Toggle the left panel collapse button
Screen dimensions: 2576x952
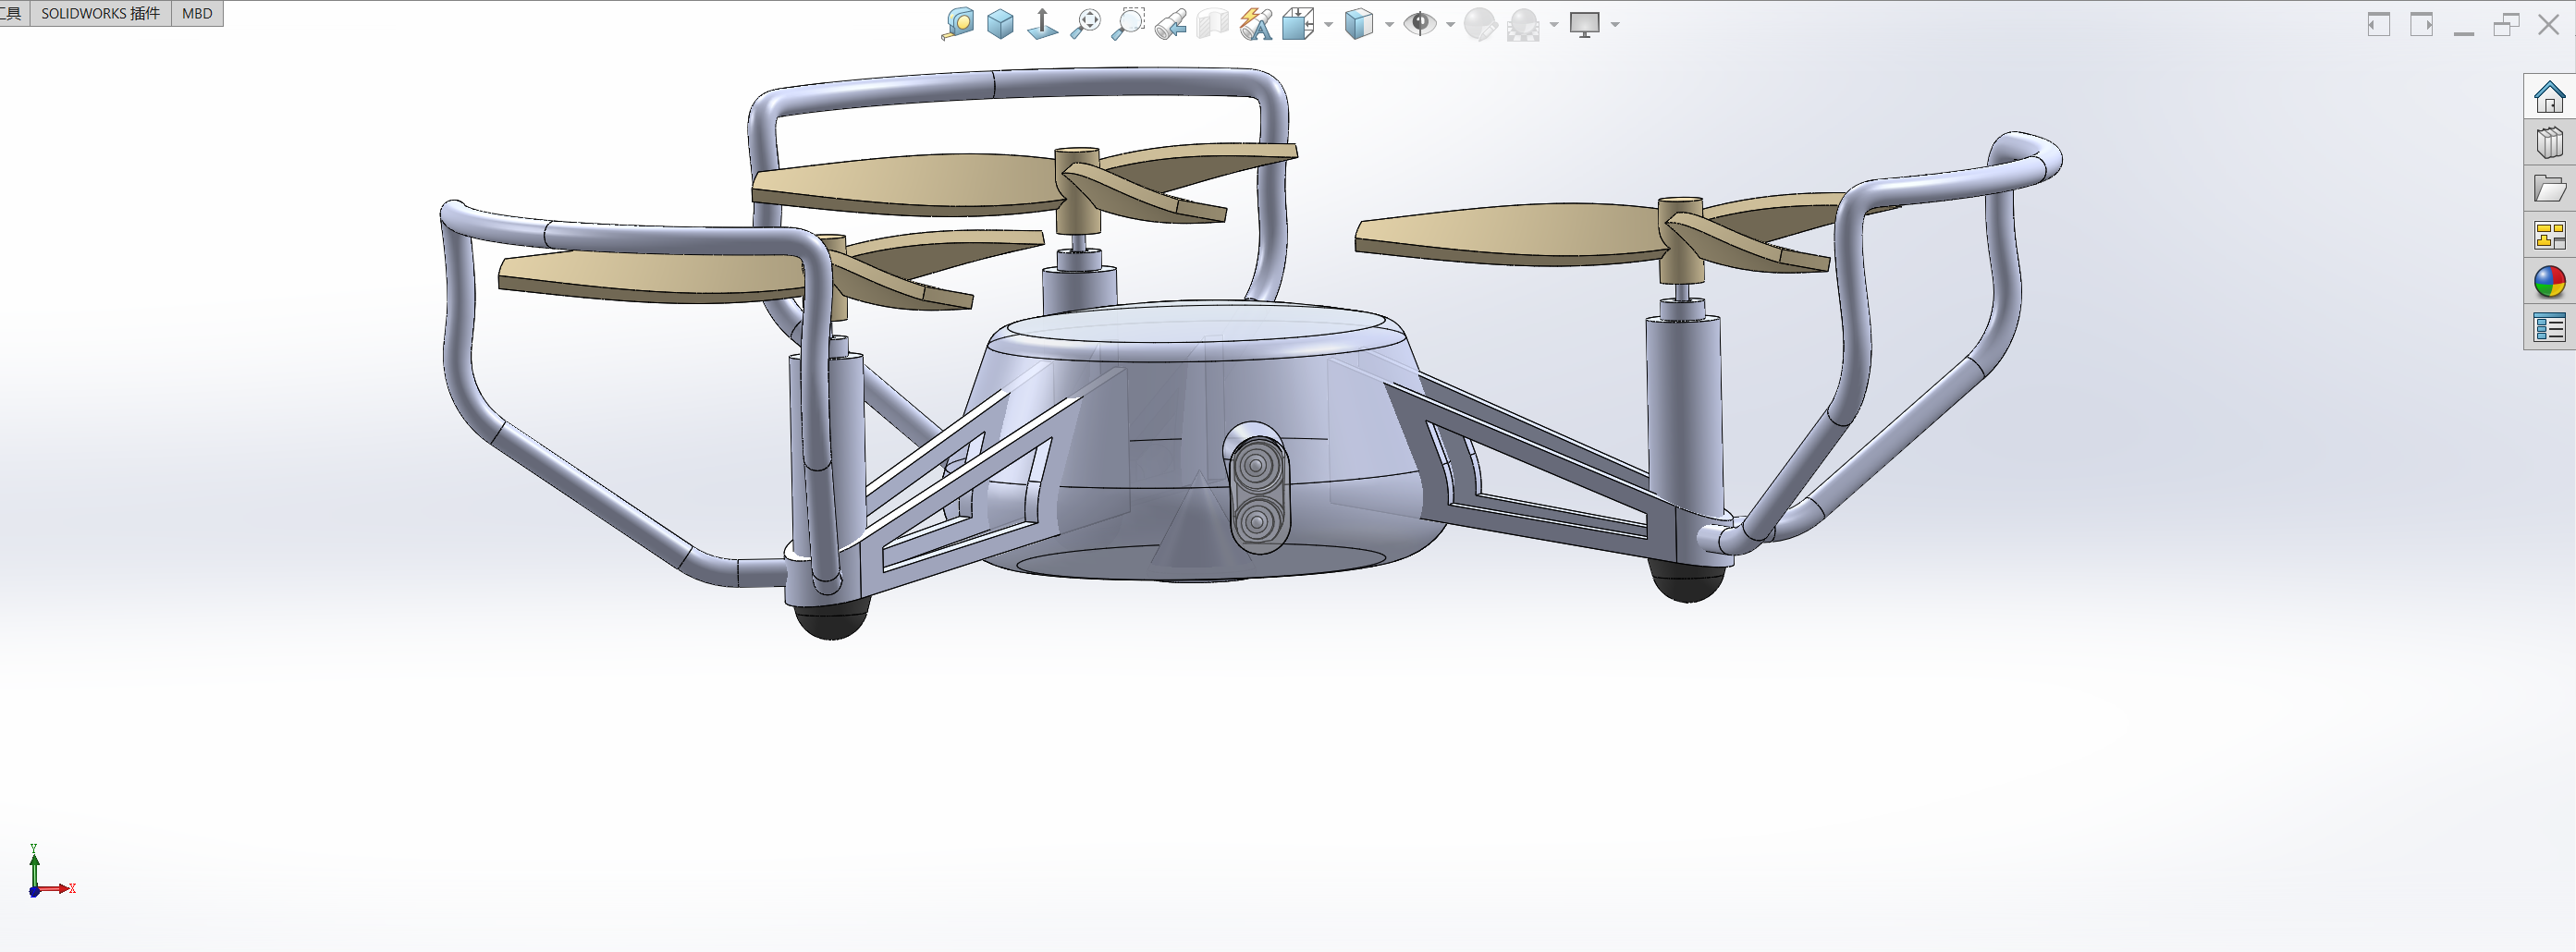pos(2379,24)
